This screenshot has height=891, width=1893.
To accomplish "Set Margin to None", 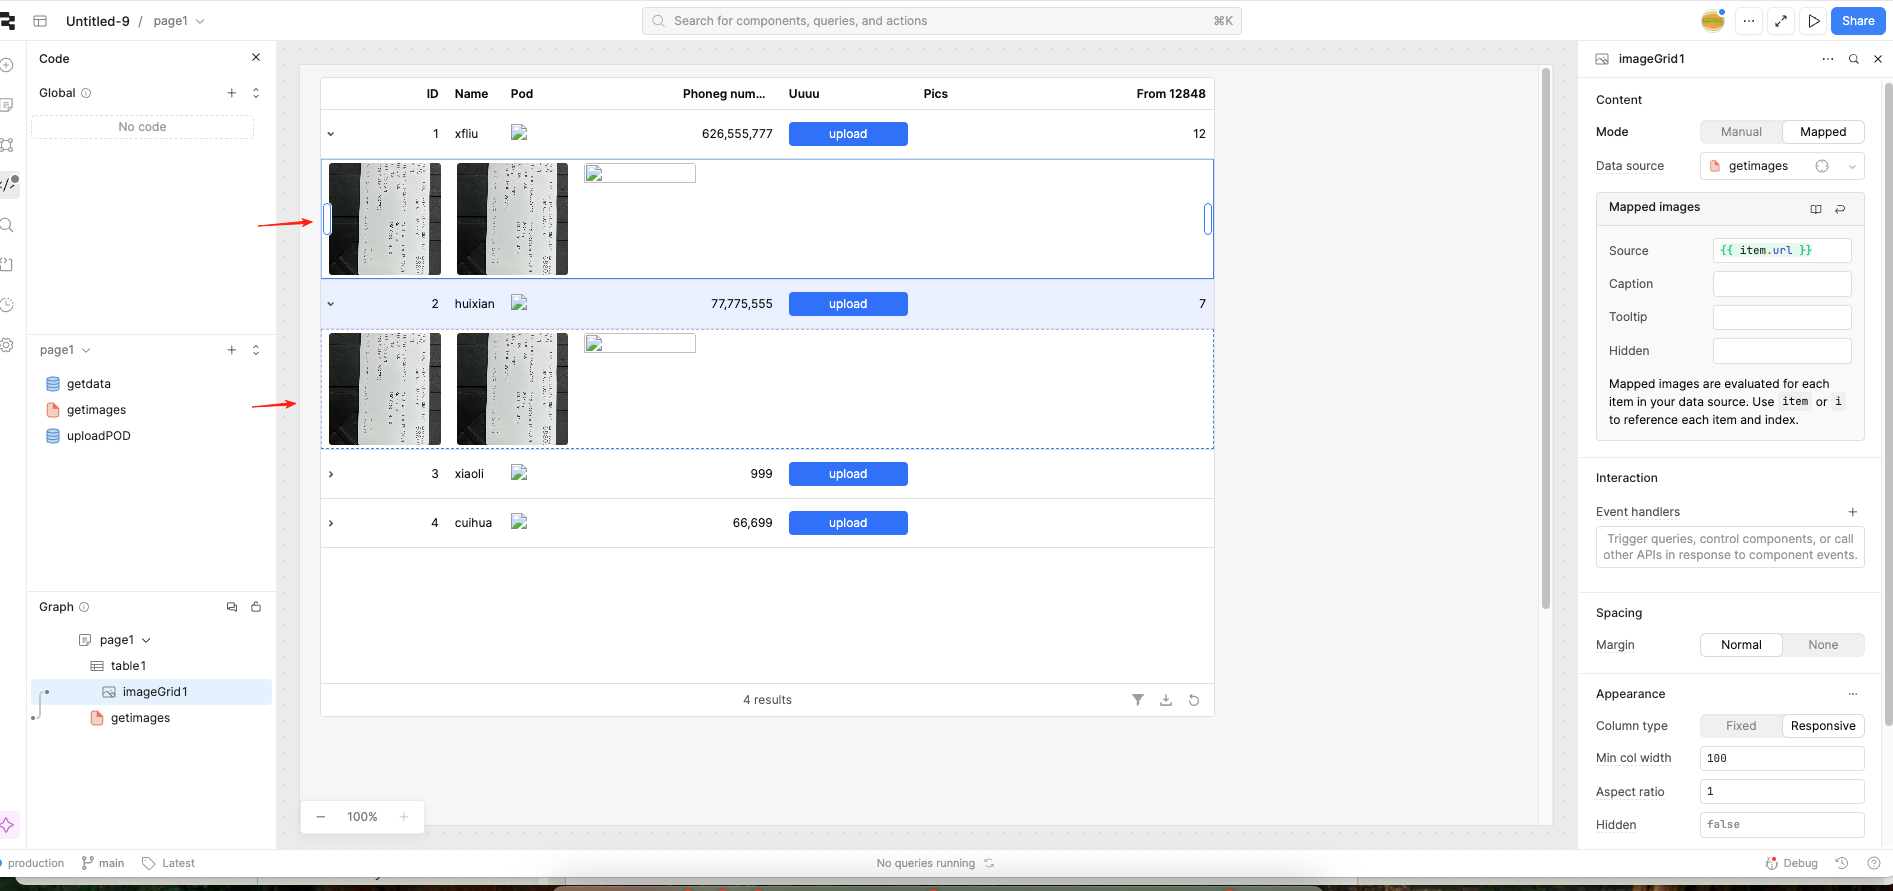I will point(1822,645).
